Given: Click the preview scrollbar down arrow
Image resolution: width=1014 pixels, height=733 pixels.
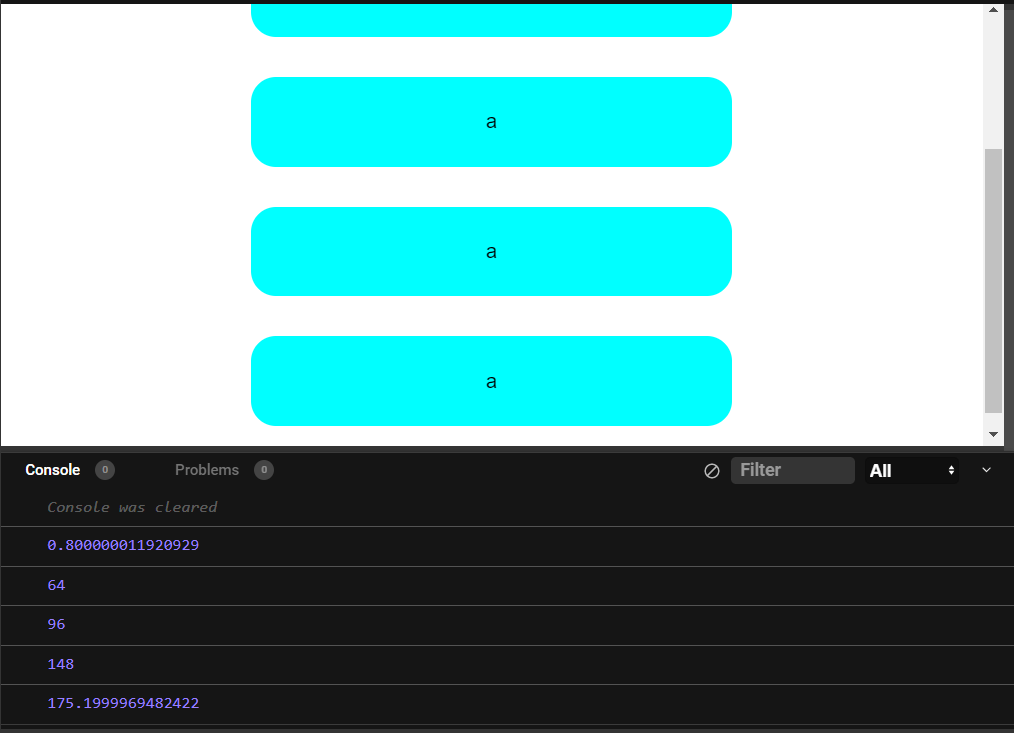Looking at the screenshot, I should (x=993, y=434).
